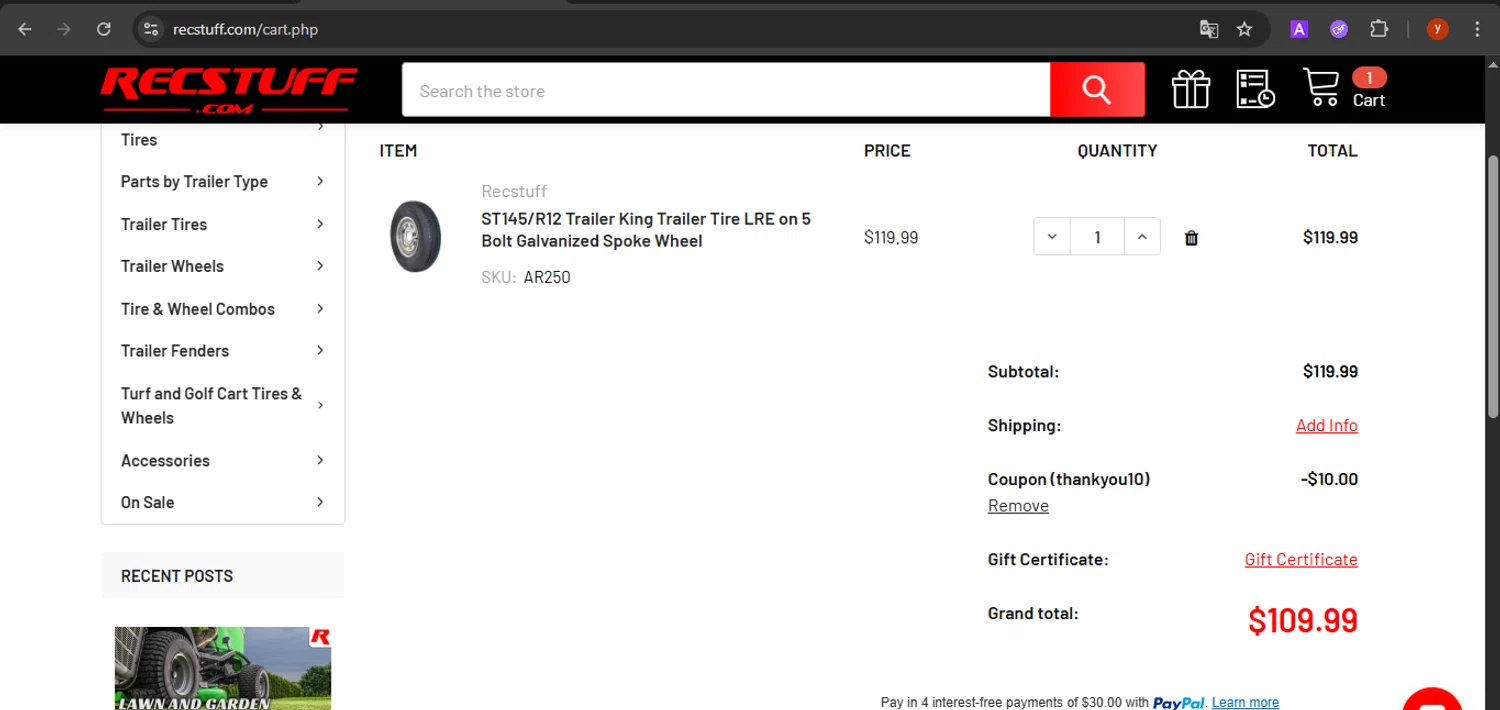
Task: Expand Turf and Golf Cart Tires chevron
Action: click(320, 405)
